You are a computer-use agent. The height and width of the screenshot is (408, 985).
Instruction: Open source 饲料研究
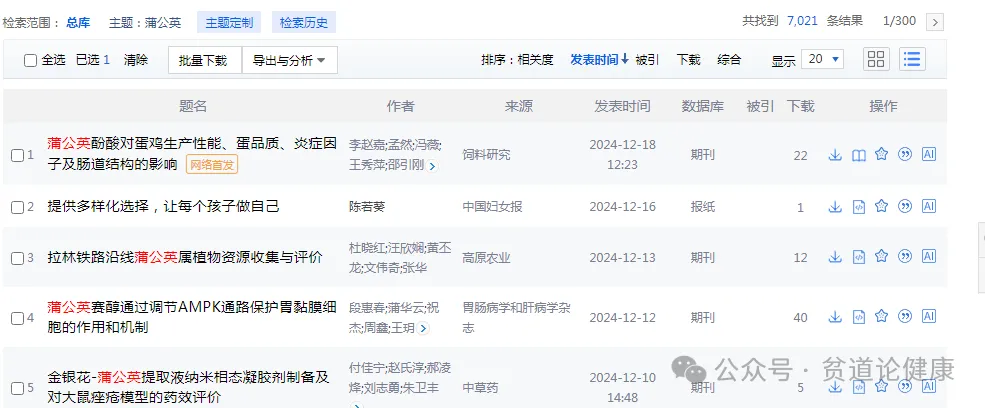tap(486, 155)
